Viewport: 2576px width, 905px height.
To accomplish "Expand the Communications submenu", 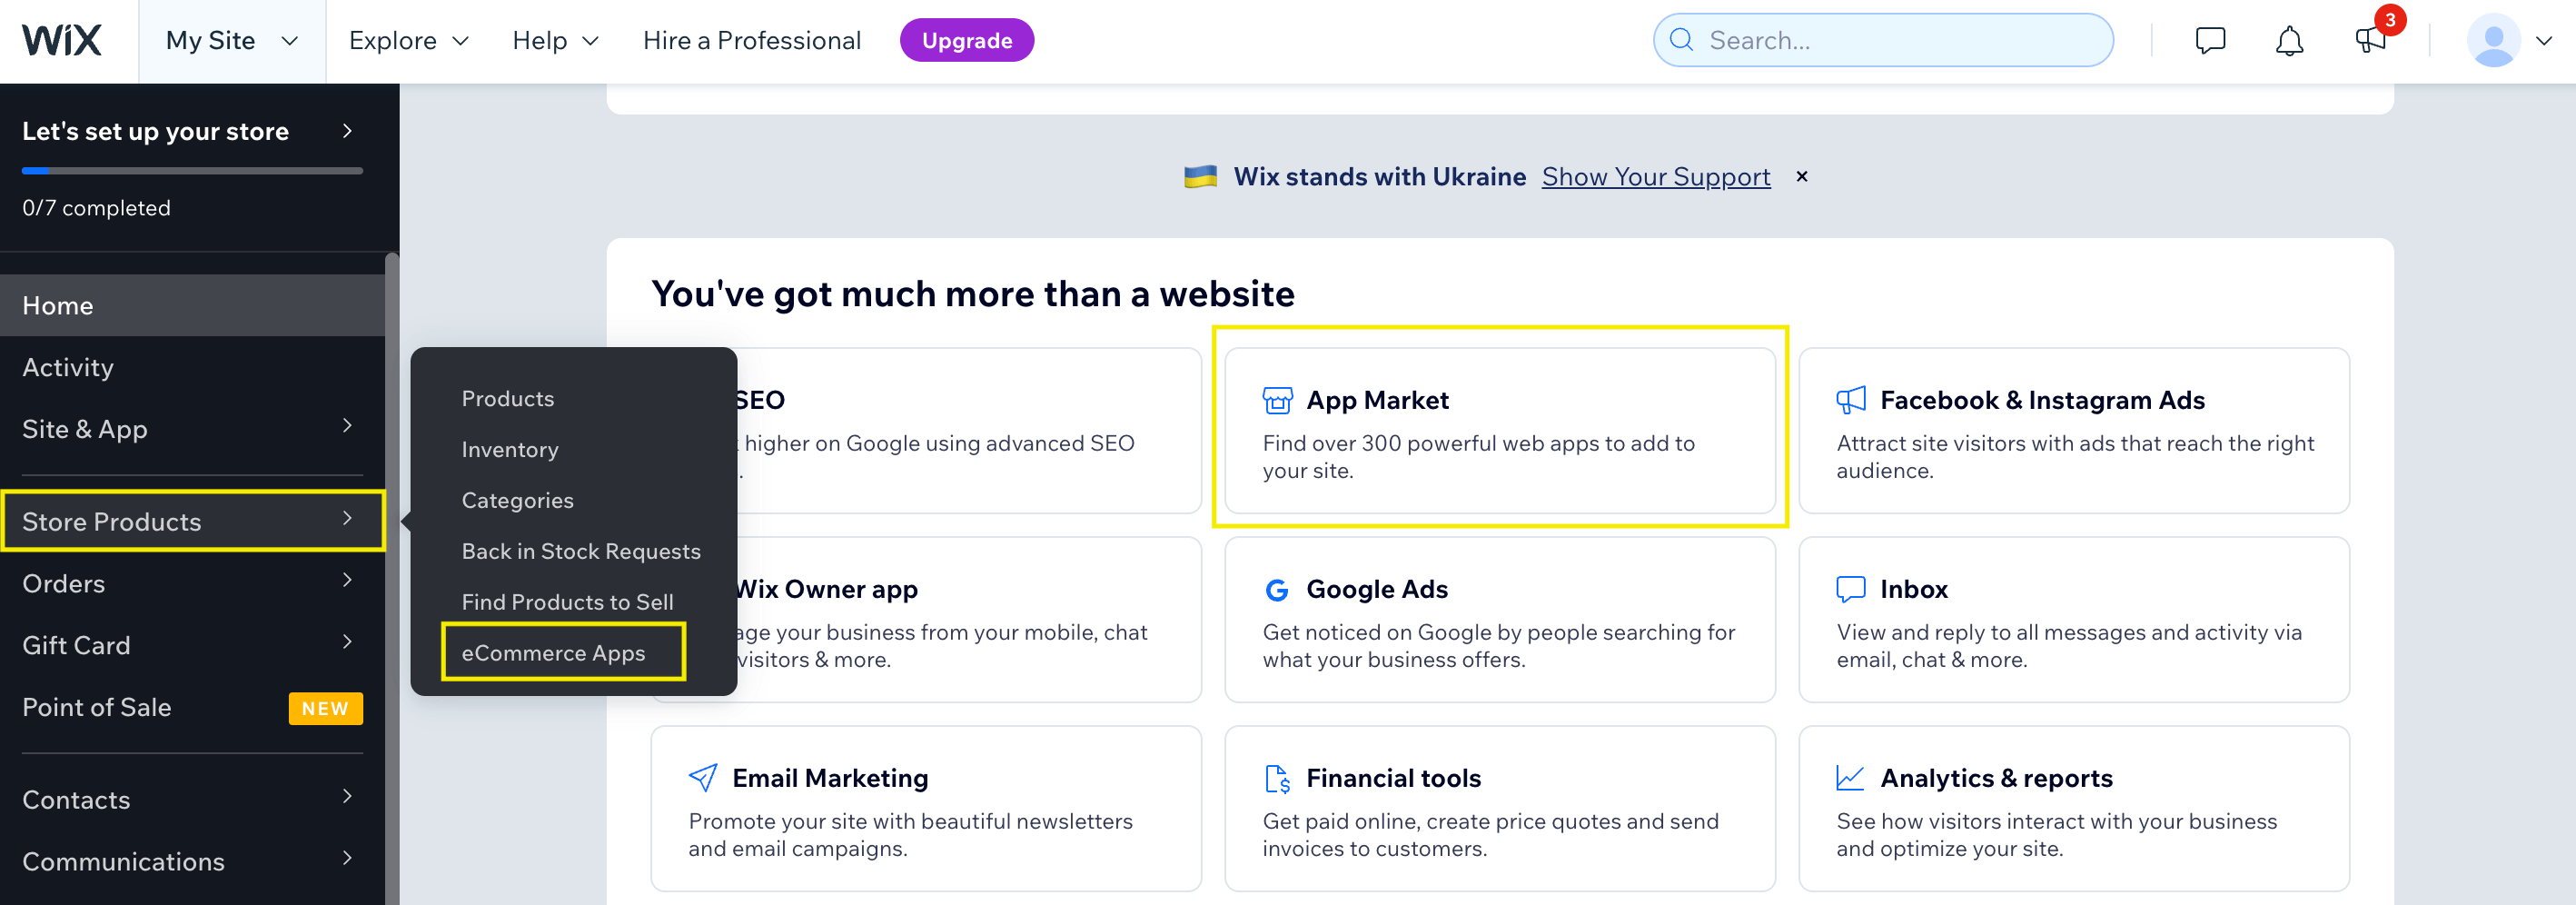I will (347, 858).
